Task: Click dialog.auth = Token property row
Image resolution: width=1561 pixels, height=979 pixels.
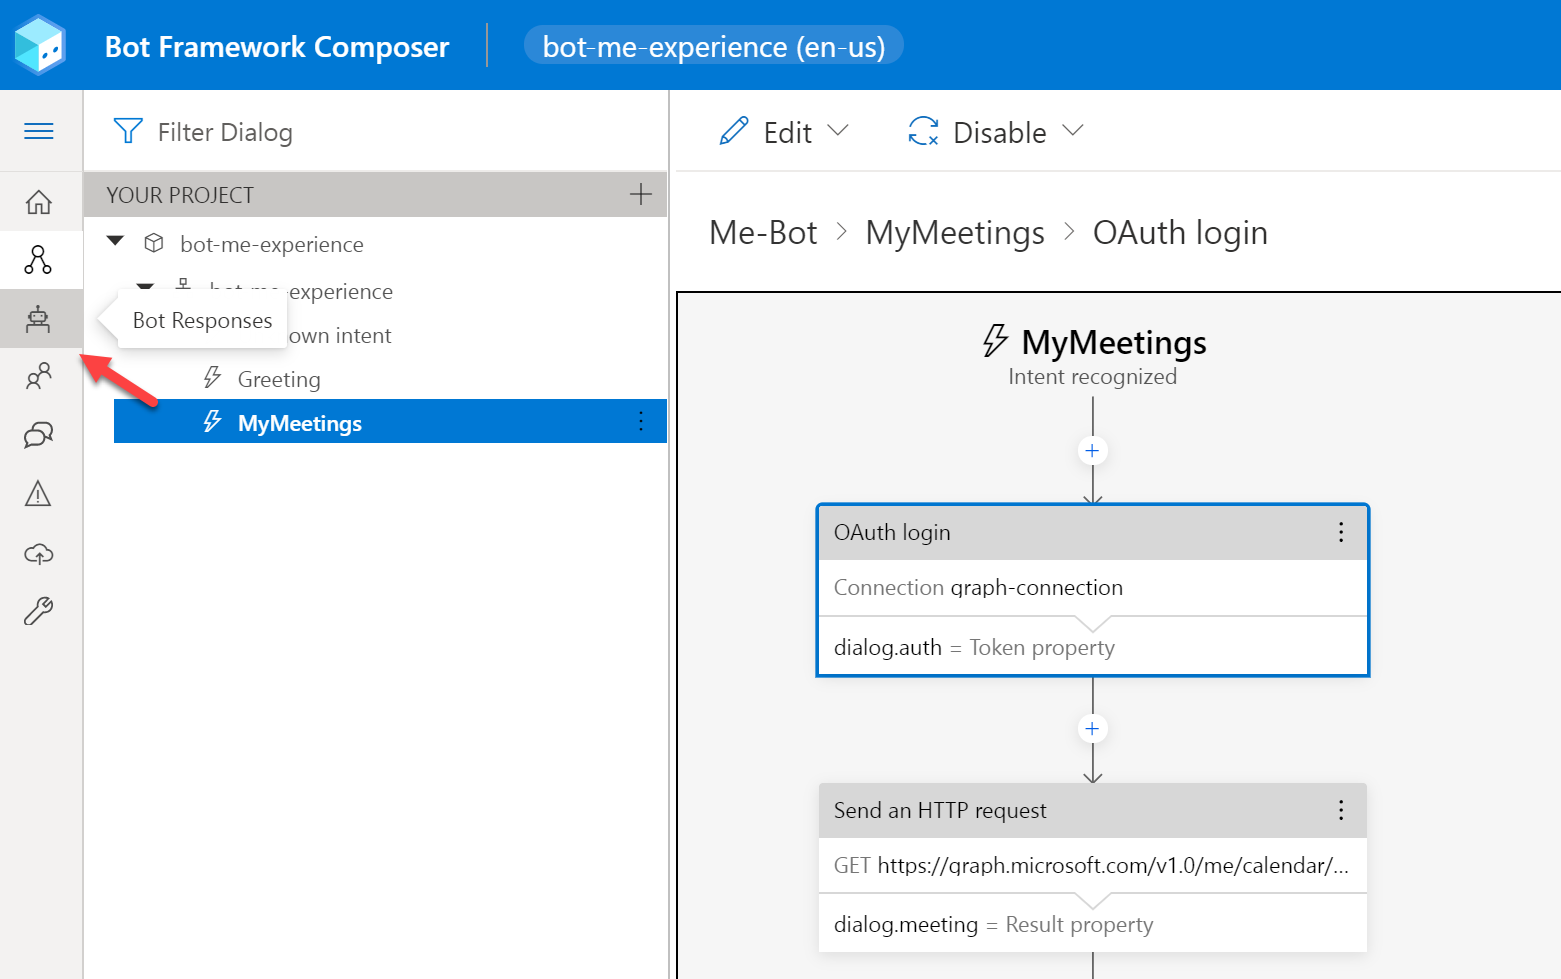Action: tap(1092, 647)
